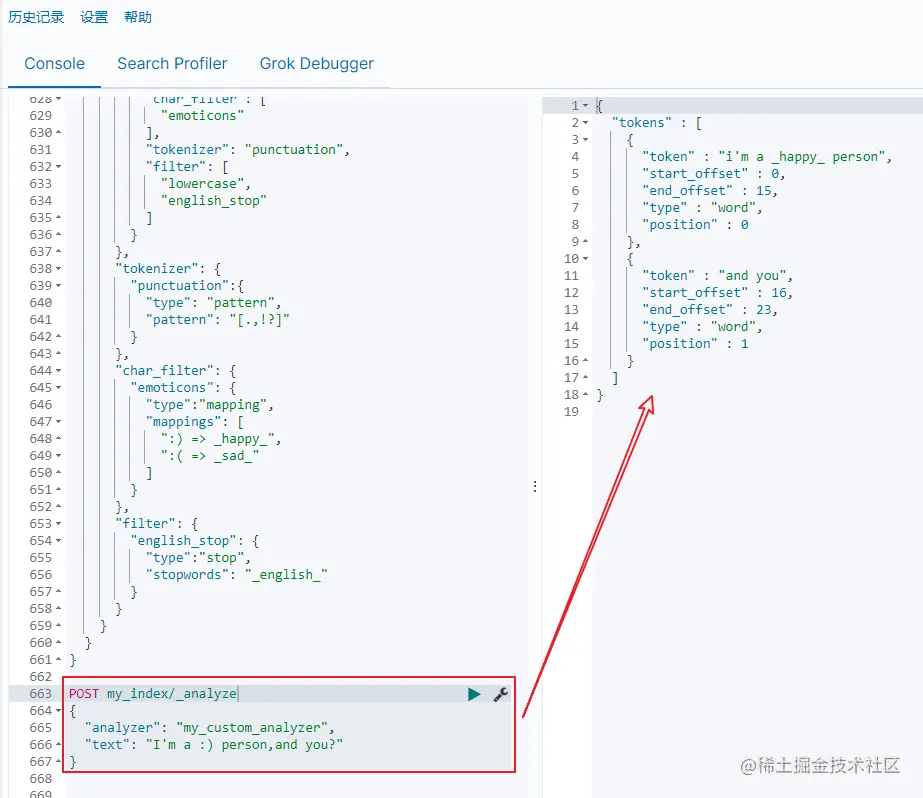Collapse the emoticons block at line 645

click(x=59, y=388)
